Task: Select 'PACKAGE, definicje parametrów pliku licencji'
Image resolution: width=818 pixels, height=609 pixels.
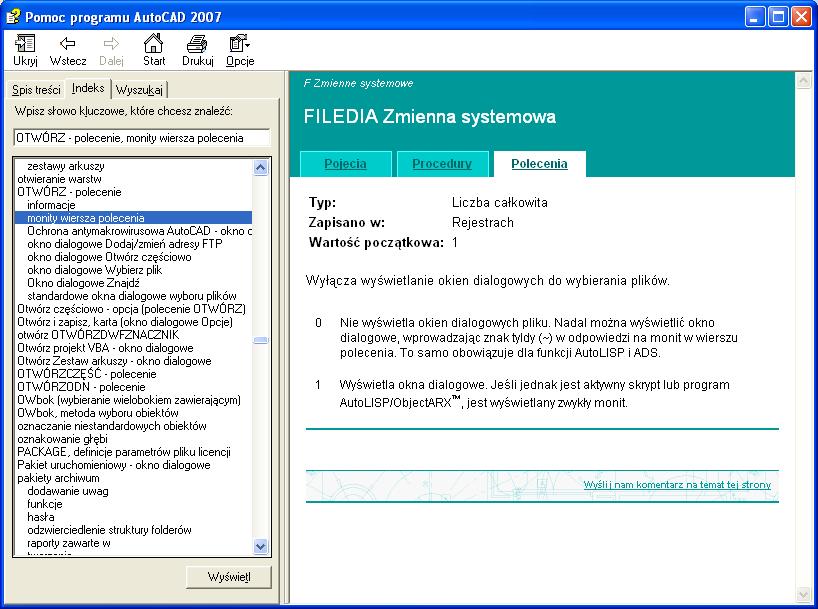Action: 124,452
